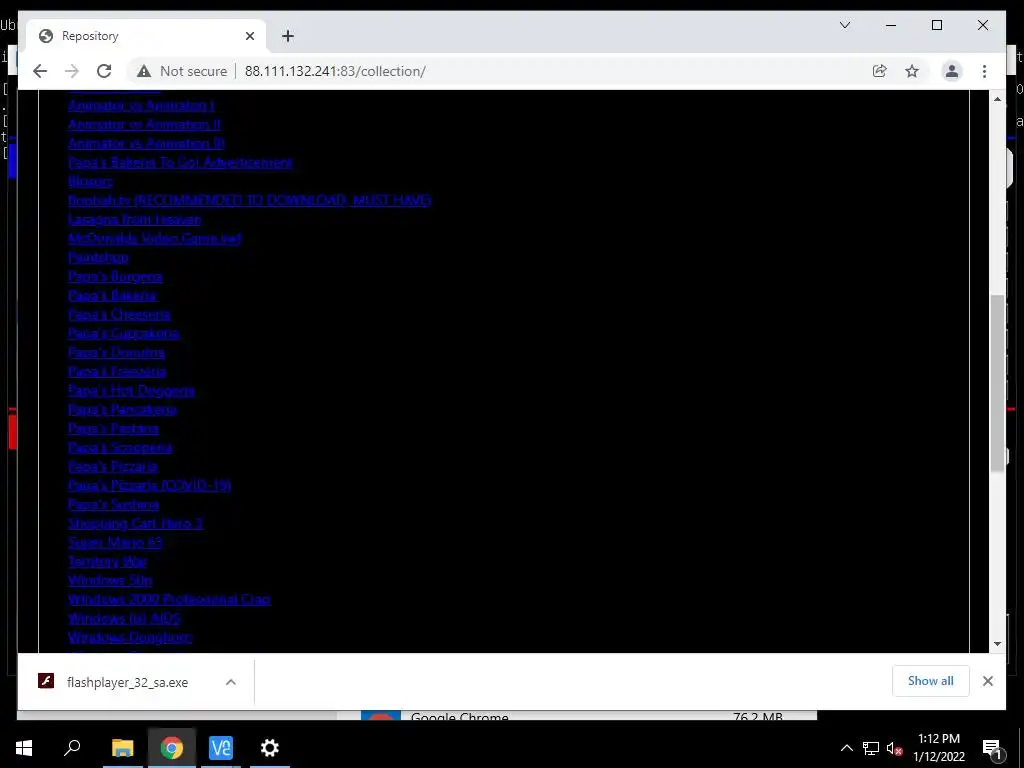
Task: Open Papa's Donuteria link
Action: (116, 352)
